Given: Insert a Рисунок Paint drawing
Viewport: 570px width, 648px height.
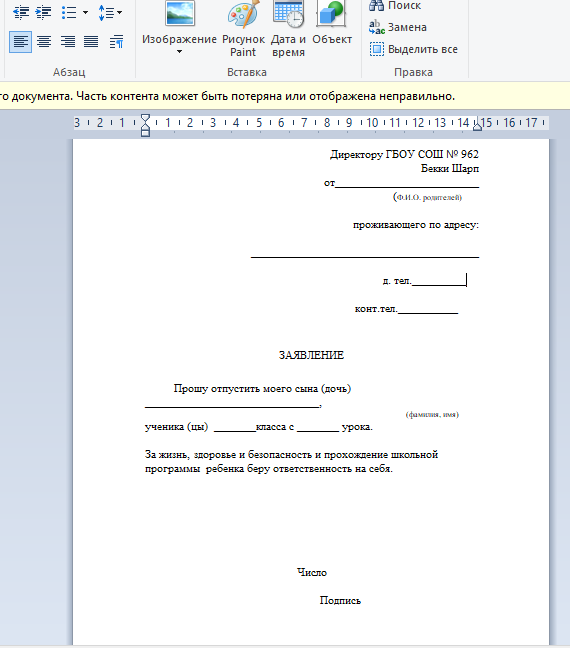Looking at the screenshot, I should pos(243,29).
